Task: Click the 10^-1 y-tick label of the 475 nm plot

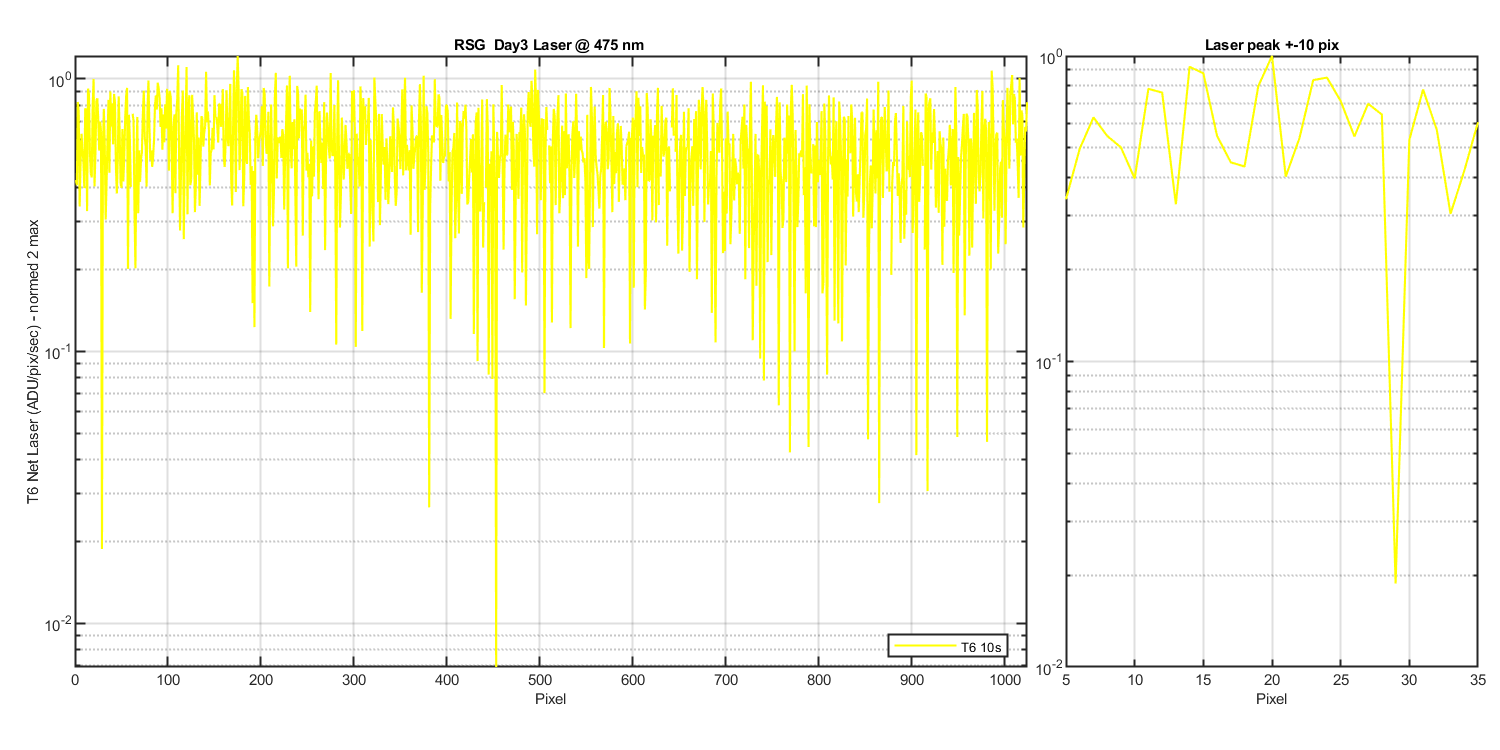Action: tap(57, 350)
